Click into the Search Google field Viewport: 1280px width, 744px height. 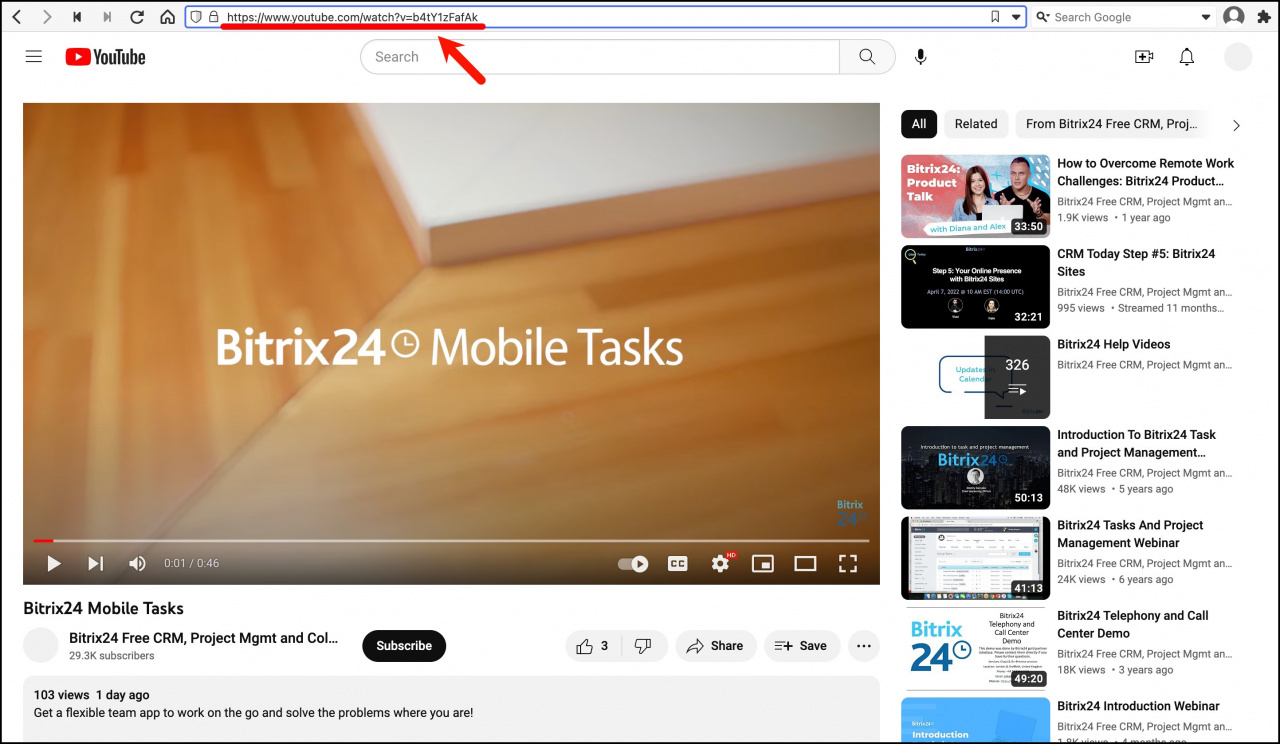pos(1124,17)
